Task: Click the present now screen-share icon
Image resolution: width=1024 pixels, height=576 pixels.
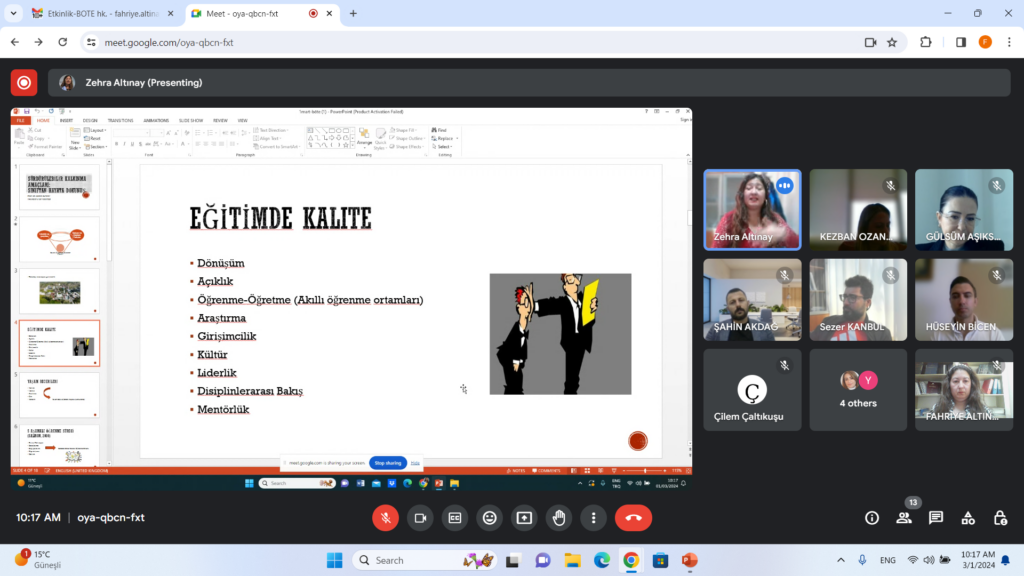Action: pos(524,517)
